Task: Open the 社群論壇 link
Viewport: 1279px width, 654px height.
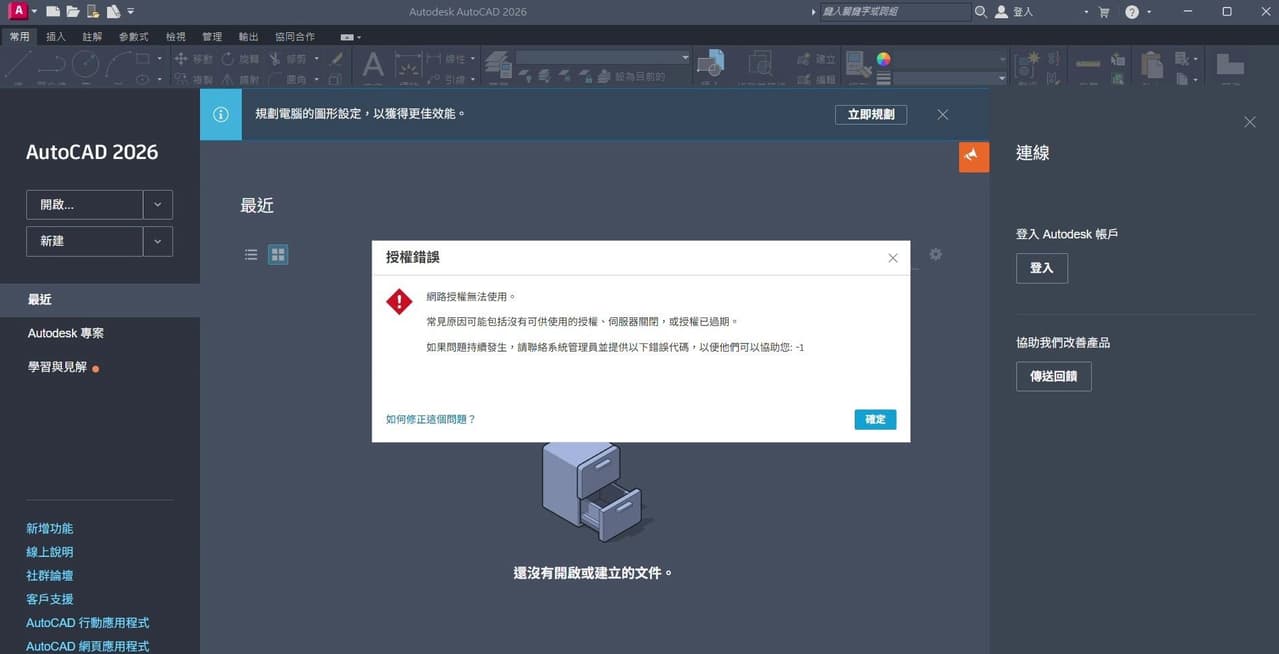Action: point(50,575)
